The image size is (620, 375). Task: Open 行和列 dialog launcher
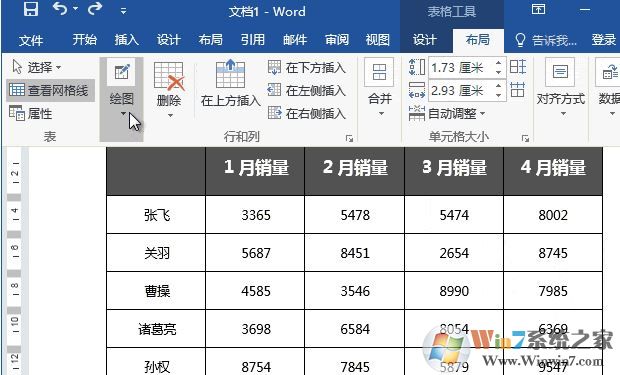pyautogui.click(x=349, y=138)
